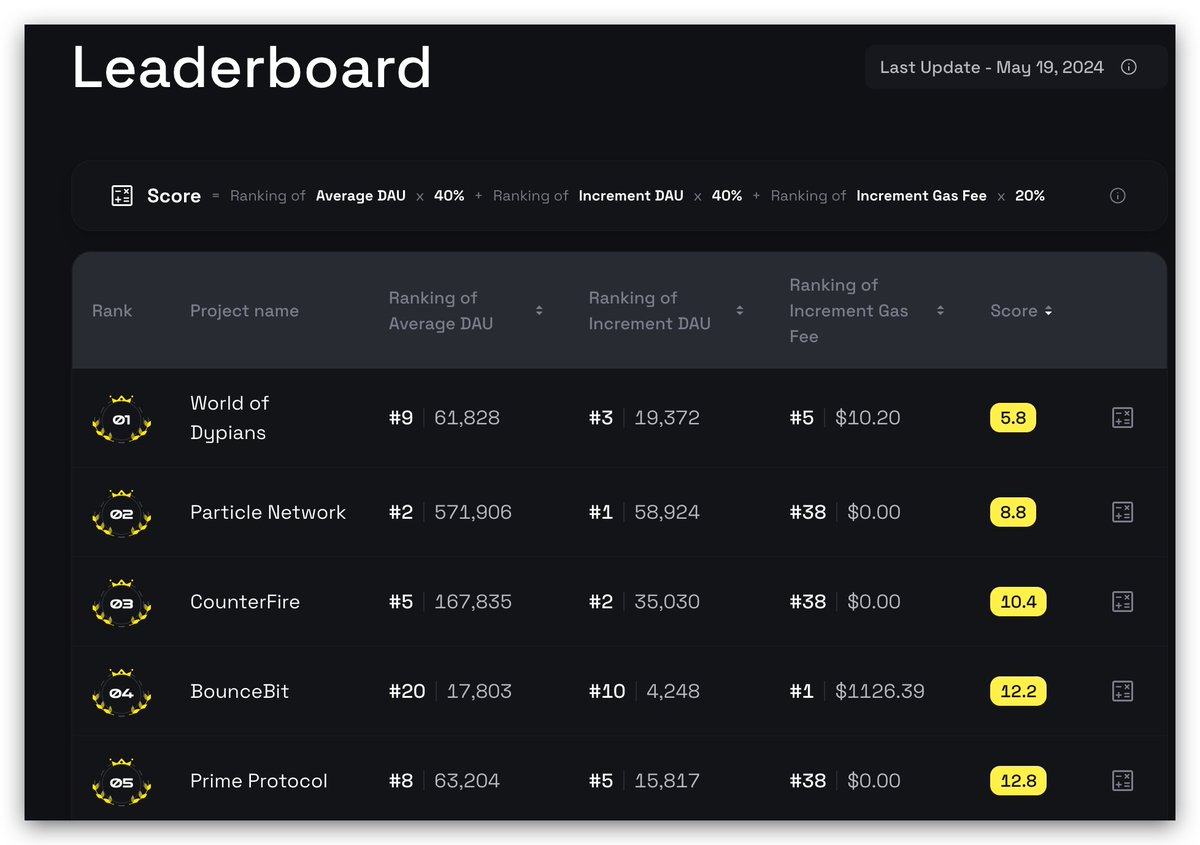The width and height of the screenshot is (1200, 845).
Task: Open the Prime Protocol project
Action: 259,781
